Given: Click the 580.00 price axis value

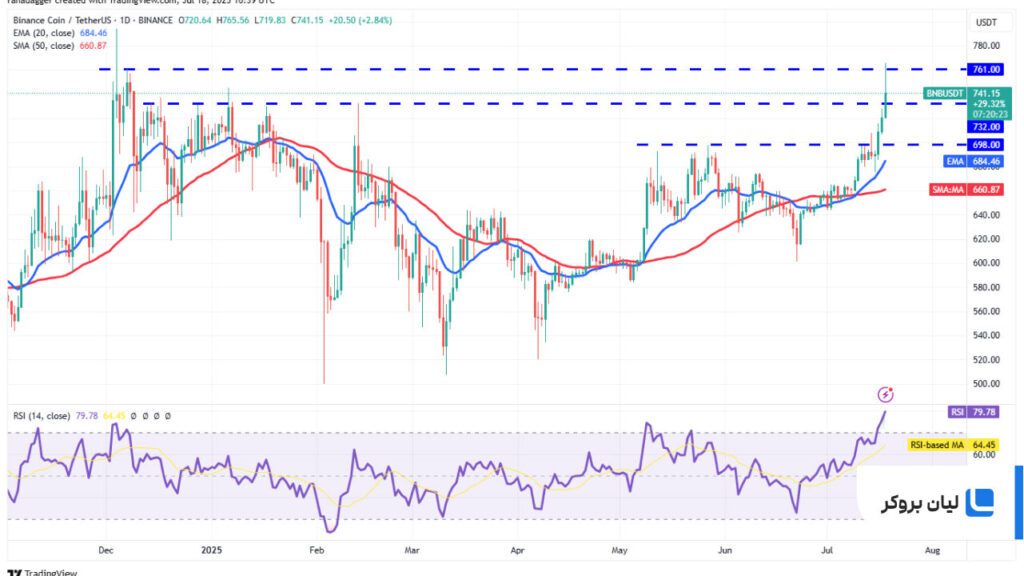Looking at the screenshot, I should click(x=986, y=287).
